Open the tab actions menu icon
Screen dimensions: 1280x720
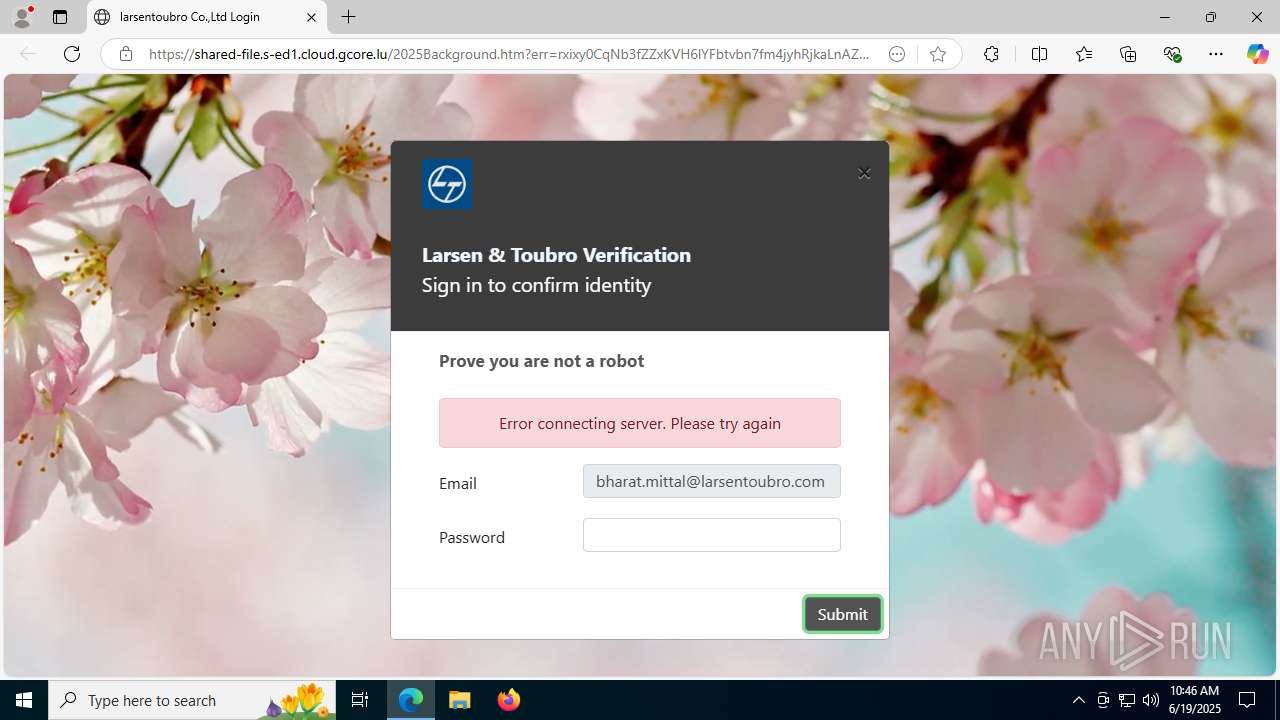pos(60,17)
